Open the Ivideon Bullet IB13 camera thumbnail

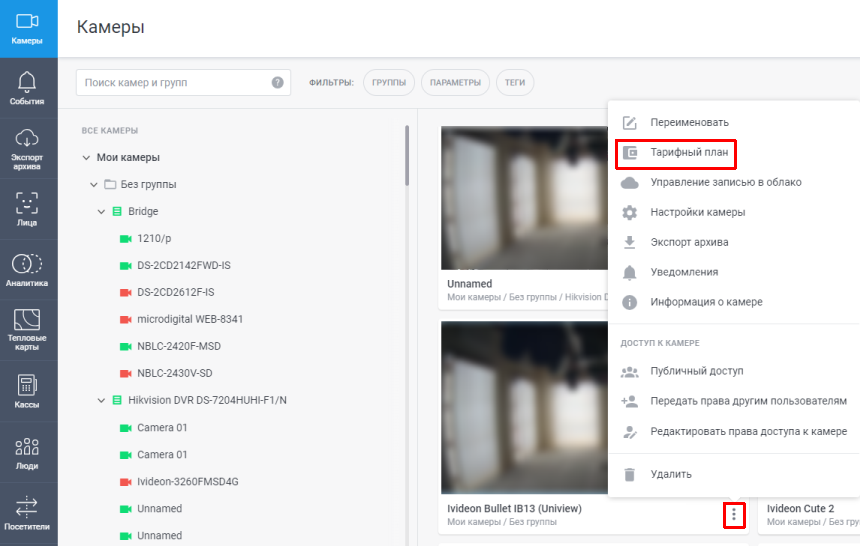pos(524,408)
